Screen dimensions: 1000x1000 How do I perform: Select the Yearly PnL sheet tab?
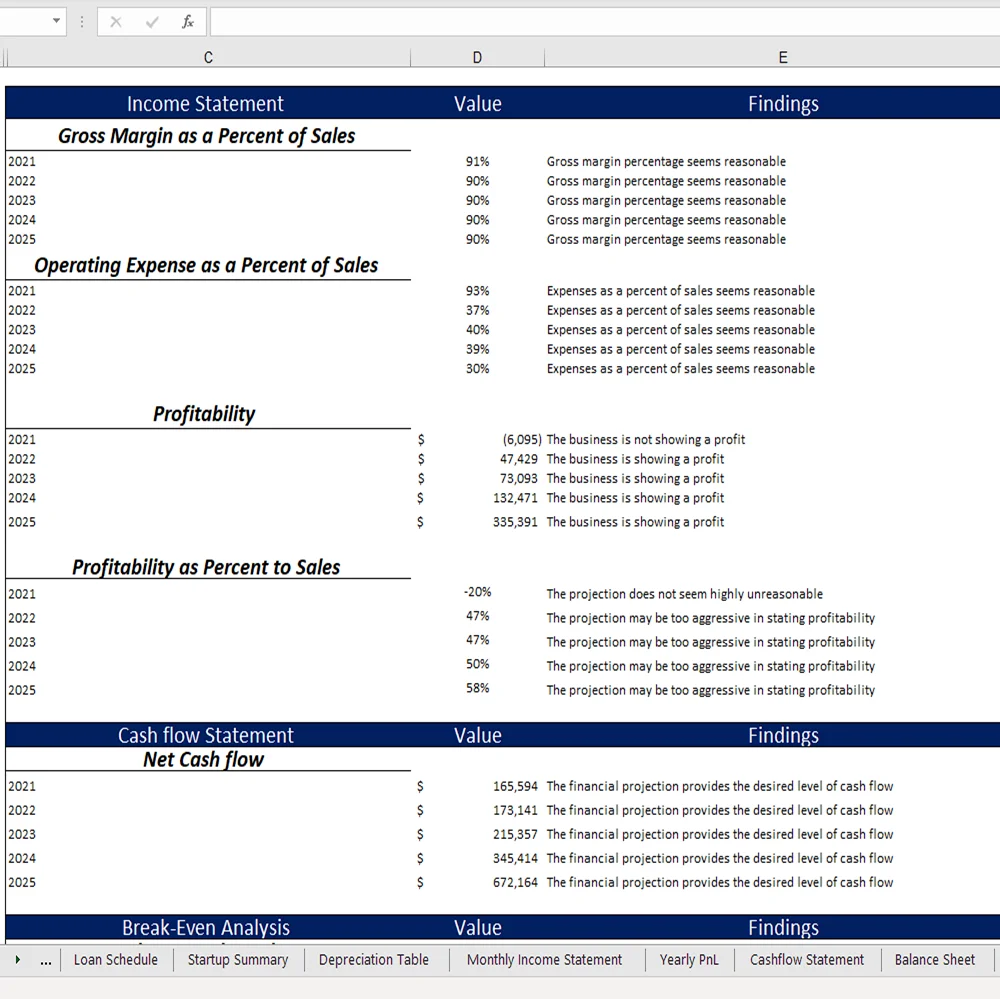(690, 959)
